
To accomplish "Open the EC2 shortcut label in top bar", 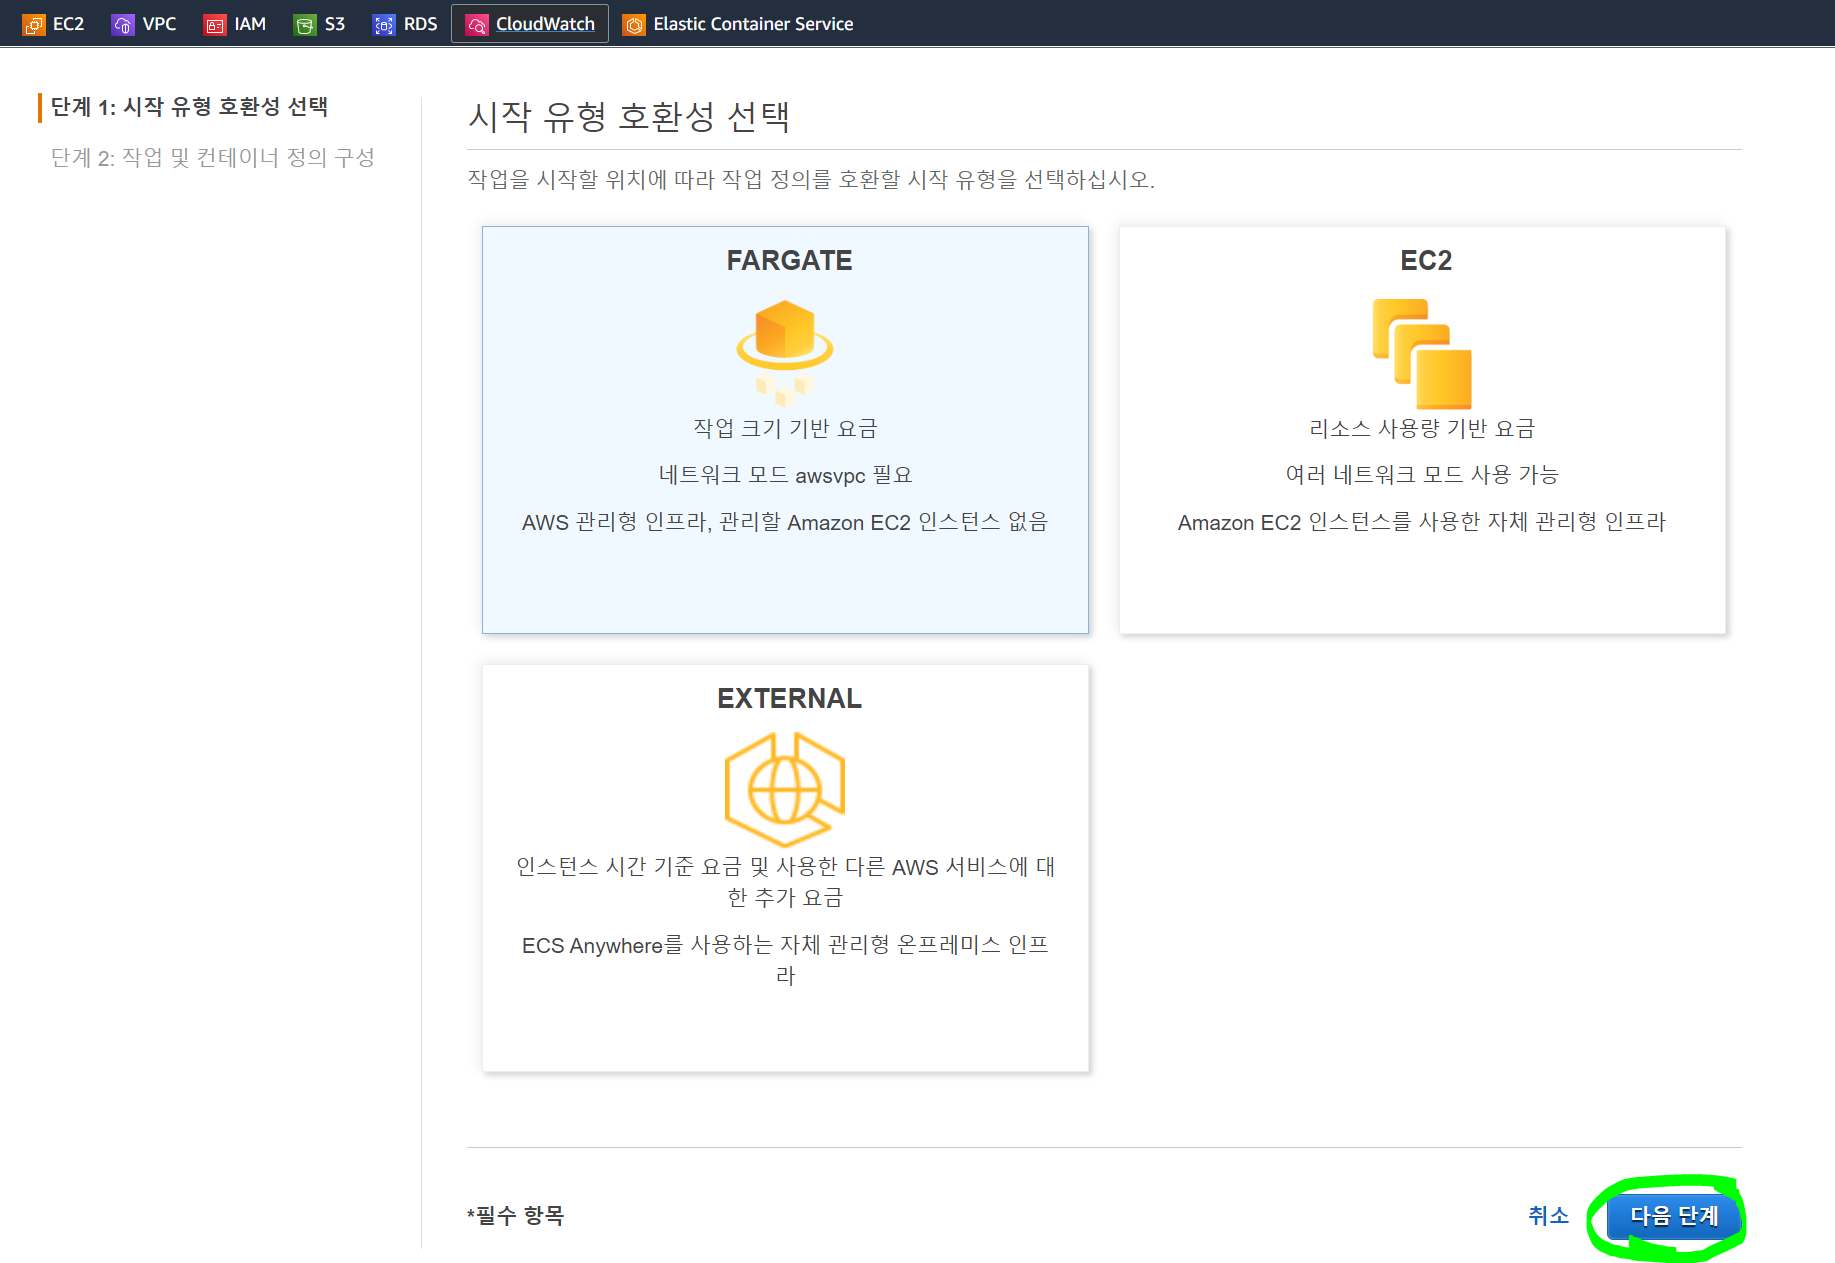I will [69, 24].
